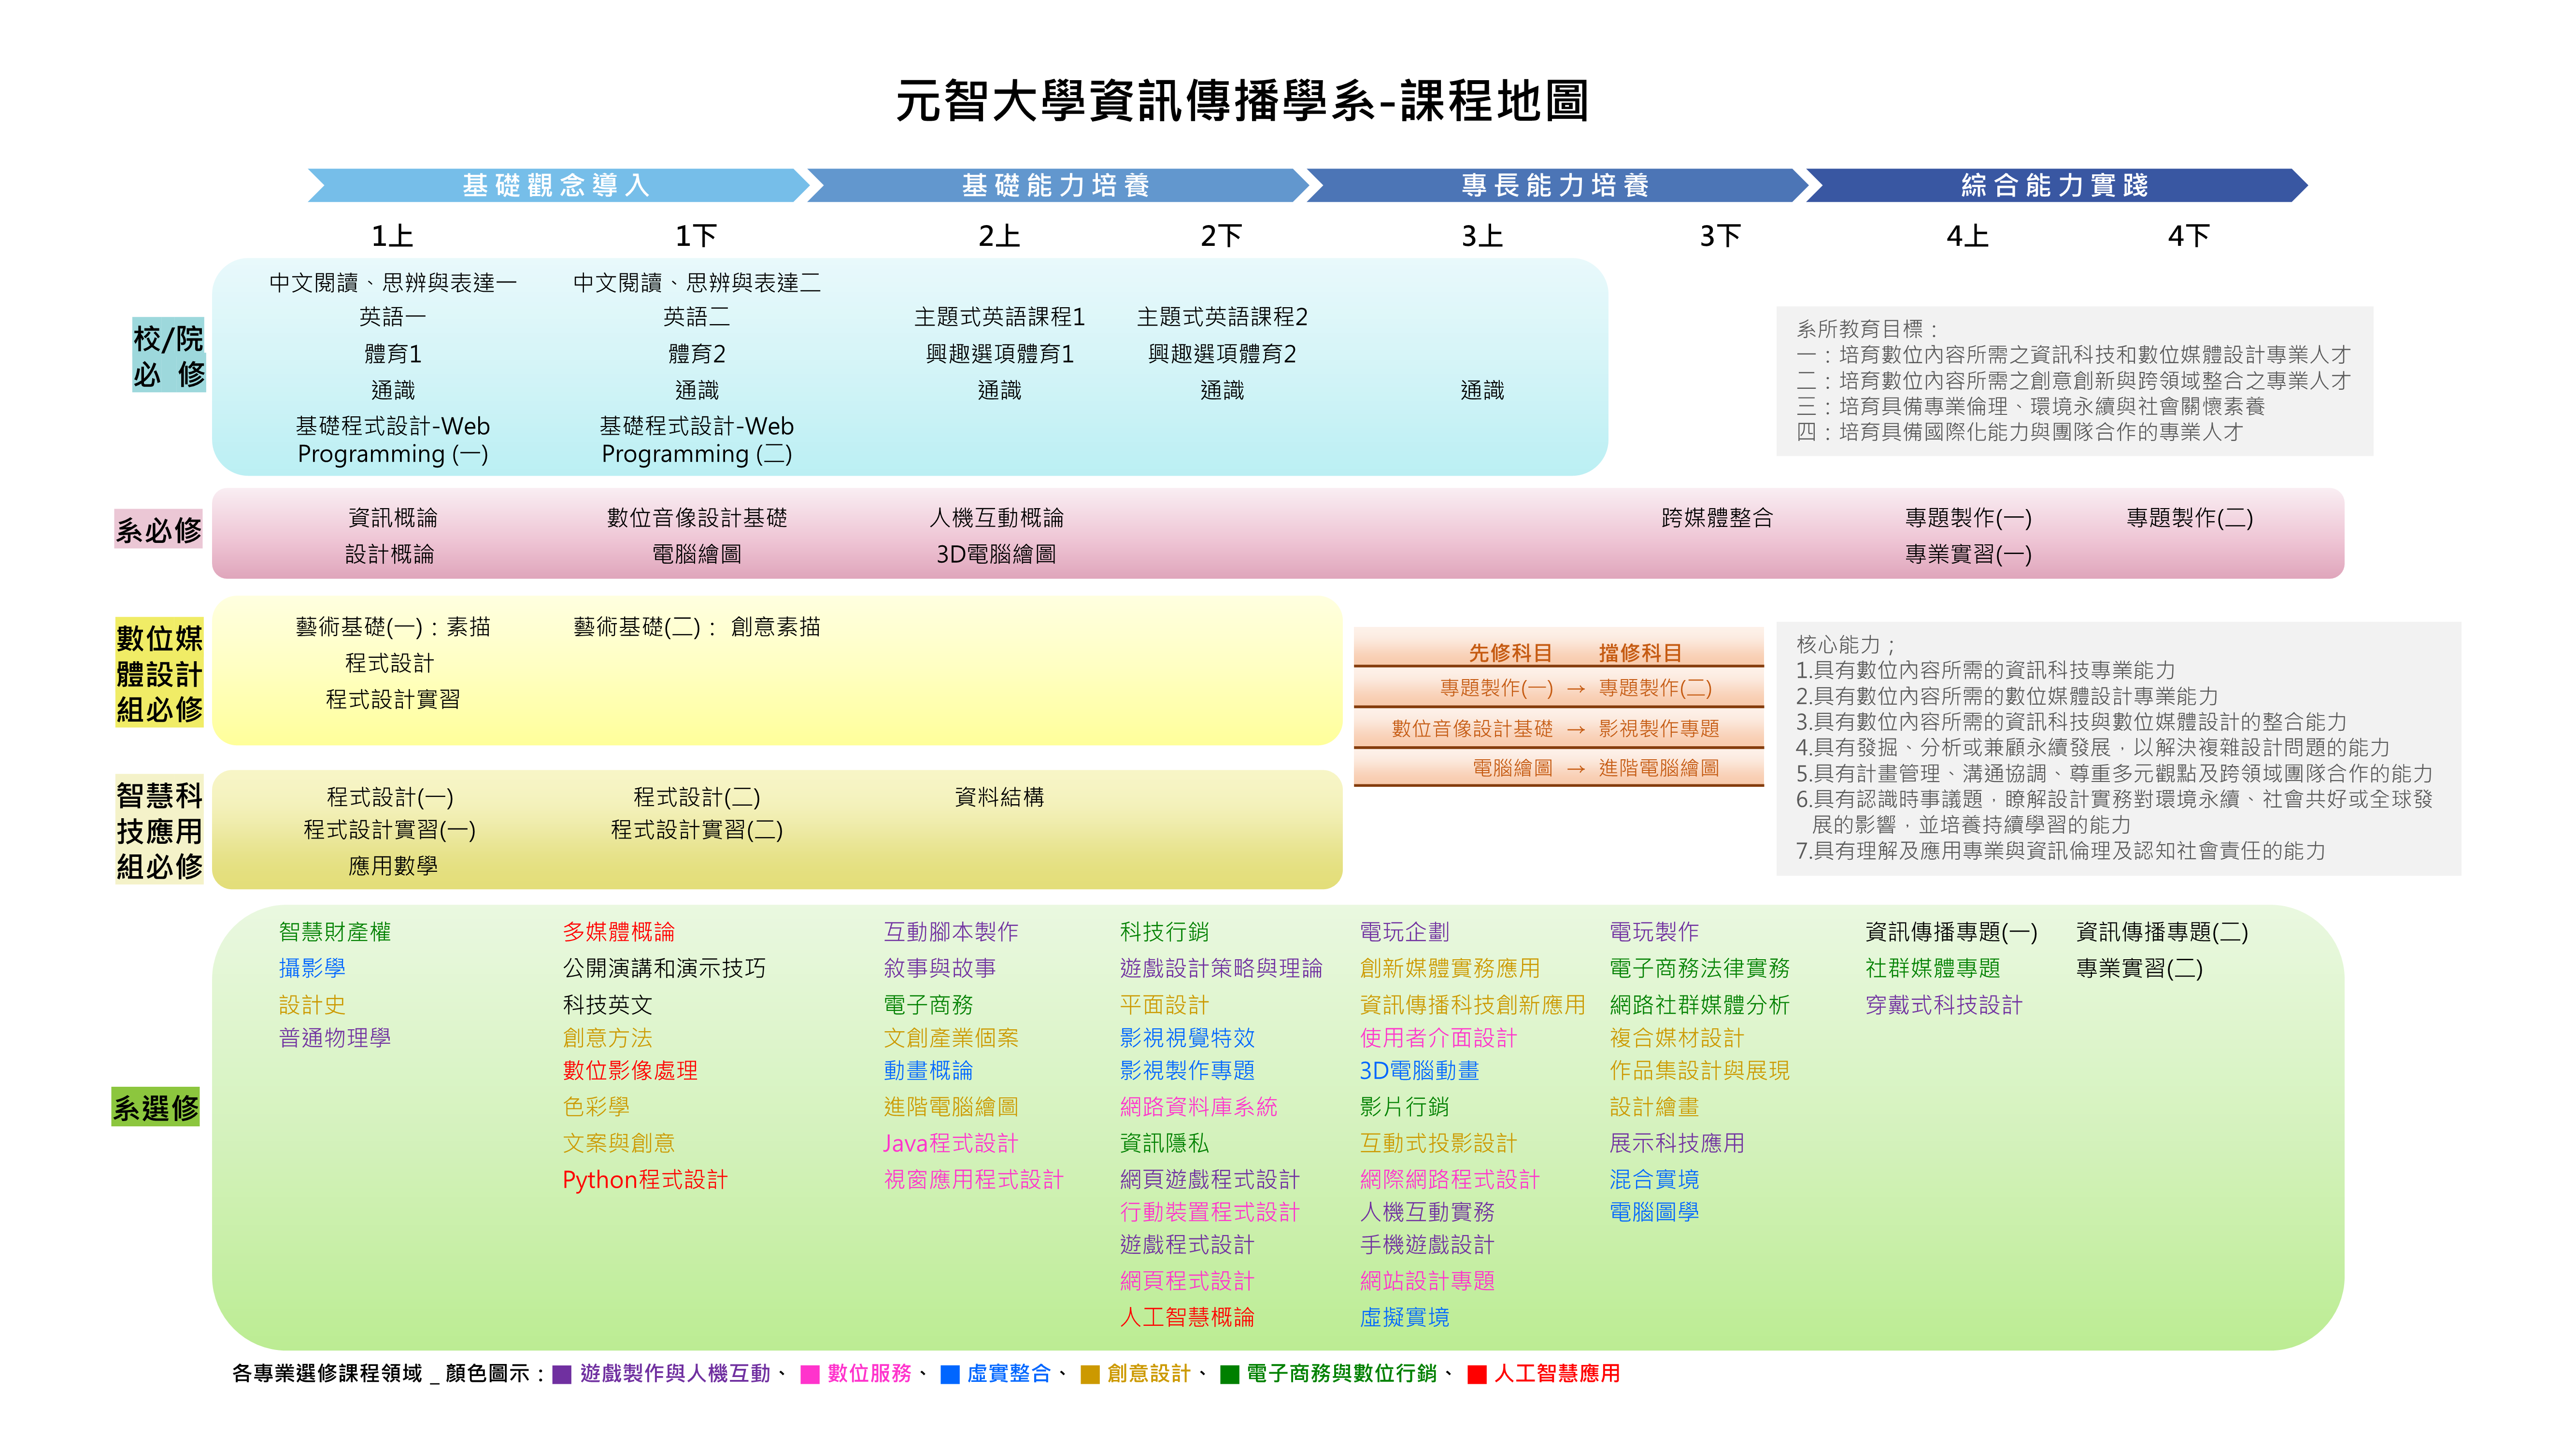Click the 專業實習(二) elective
This screenshot has width=2576, height=1449.
tap(2139, 968)
